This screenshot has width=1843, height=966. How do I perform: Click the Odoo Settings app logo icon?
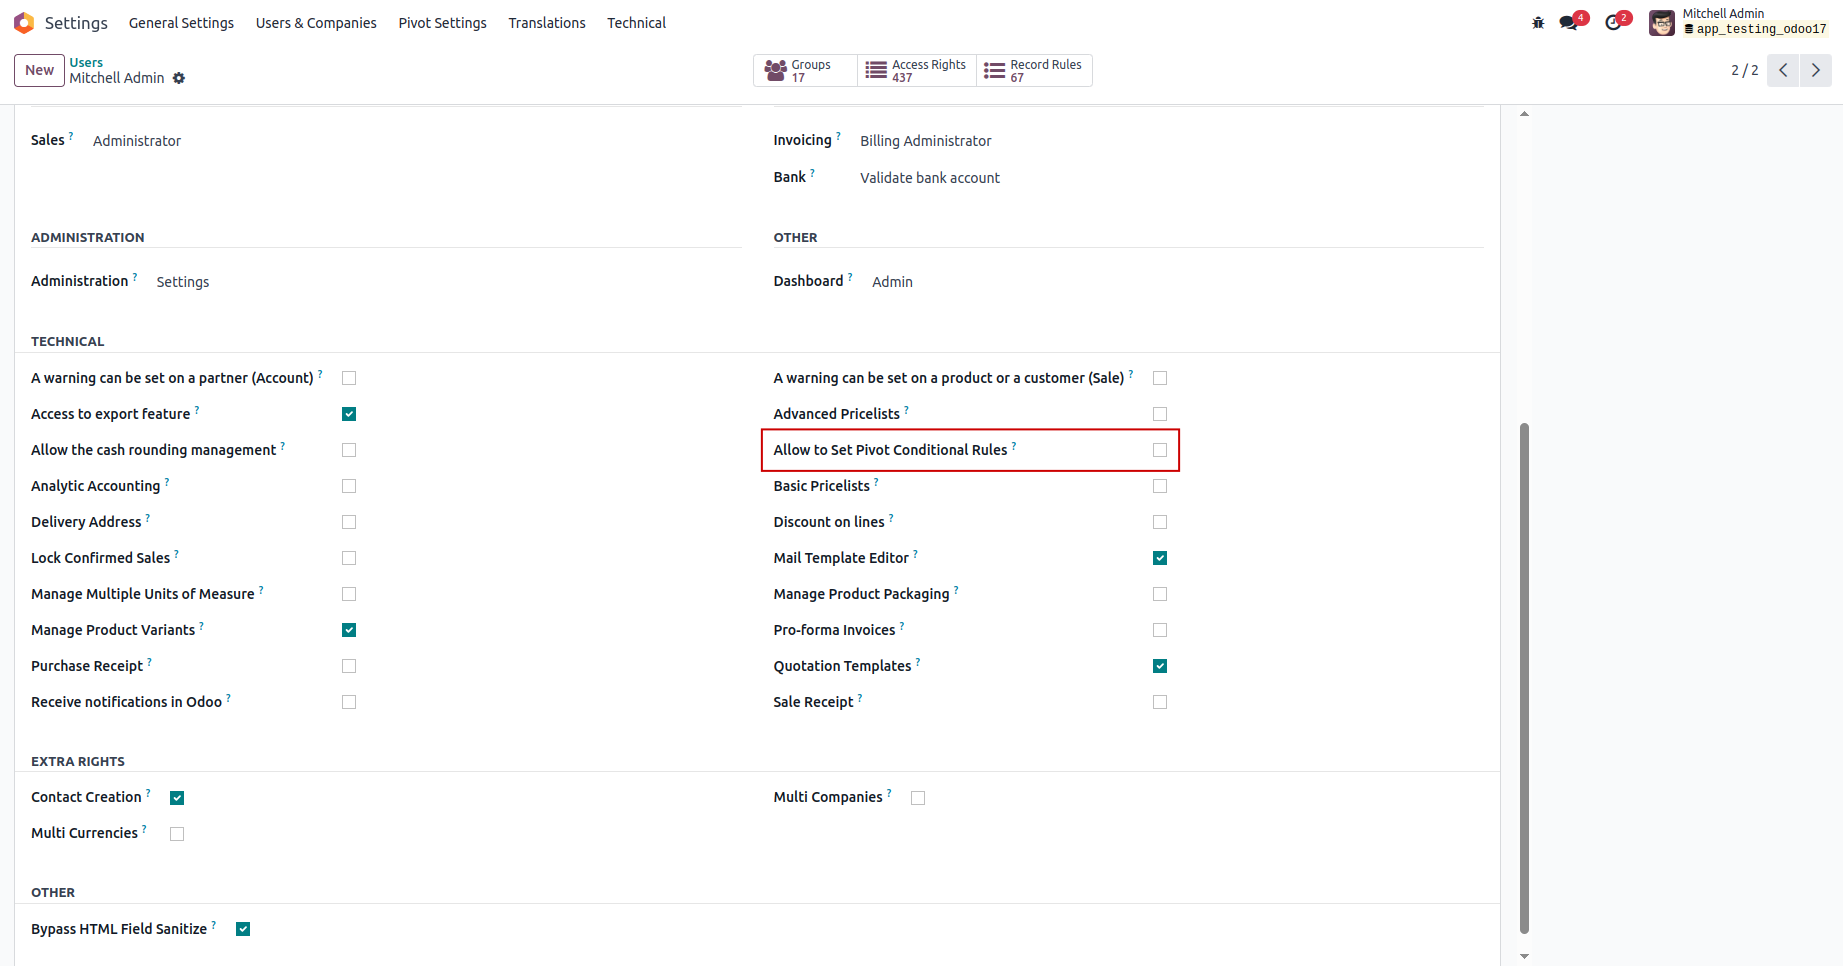(24, 22)
